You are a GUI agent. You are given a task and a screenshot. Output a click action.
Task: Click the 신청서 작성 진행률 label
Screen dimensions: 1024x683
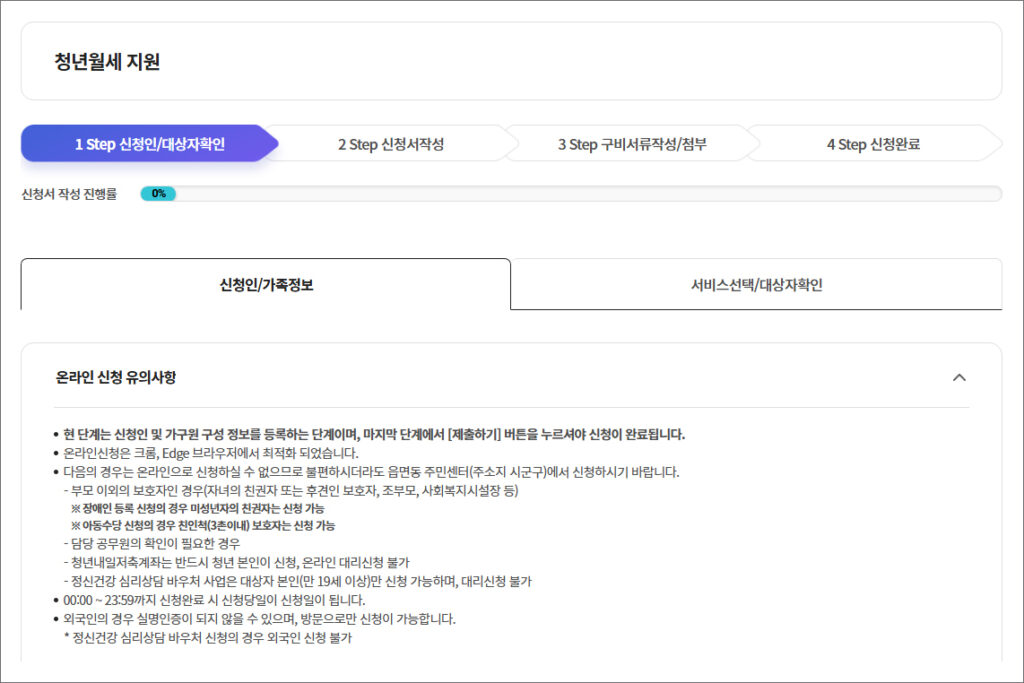pyautogui.click(x=69, y=194)
